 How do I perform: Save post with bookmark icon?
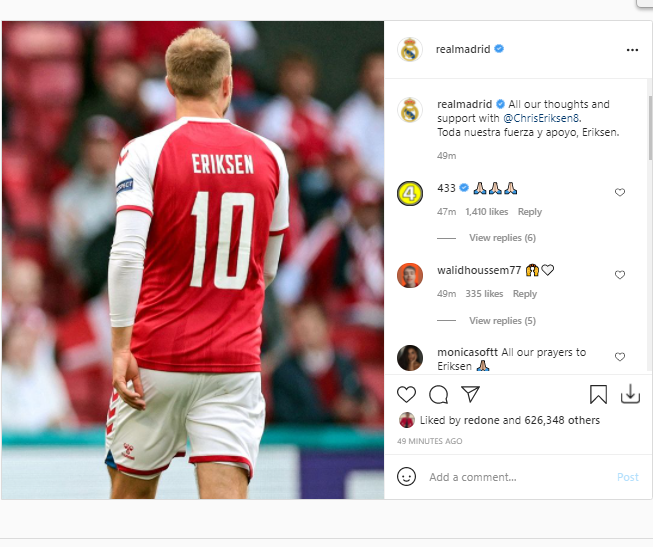coord(598,394)
